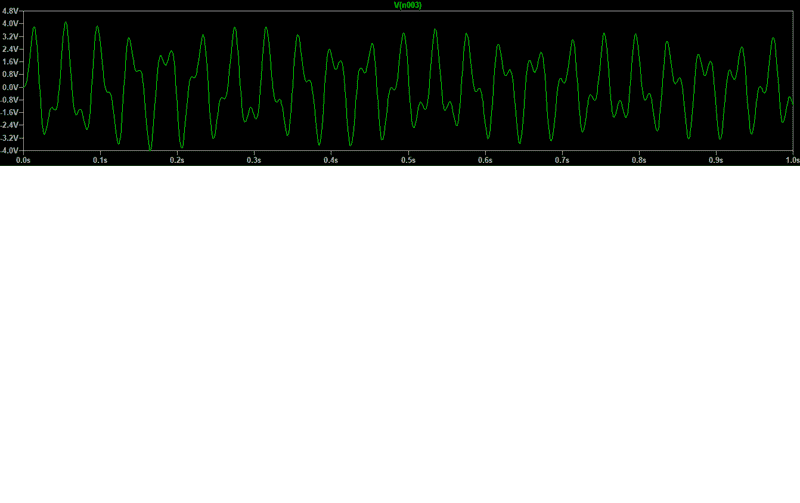Click the 0.0s time axis label
This screenshot has height=503, width=800.
click(x=24, y=160)
